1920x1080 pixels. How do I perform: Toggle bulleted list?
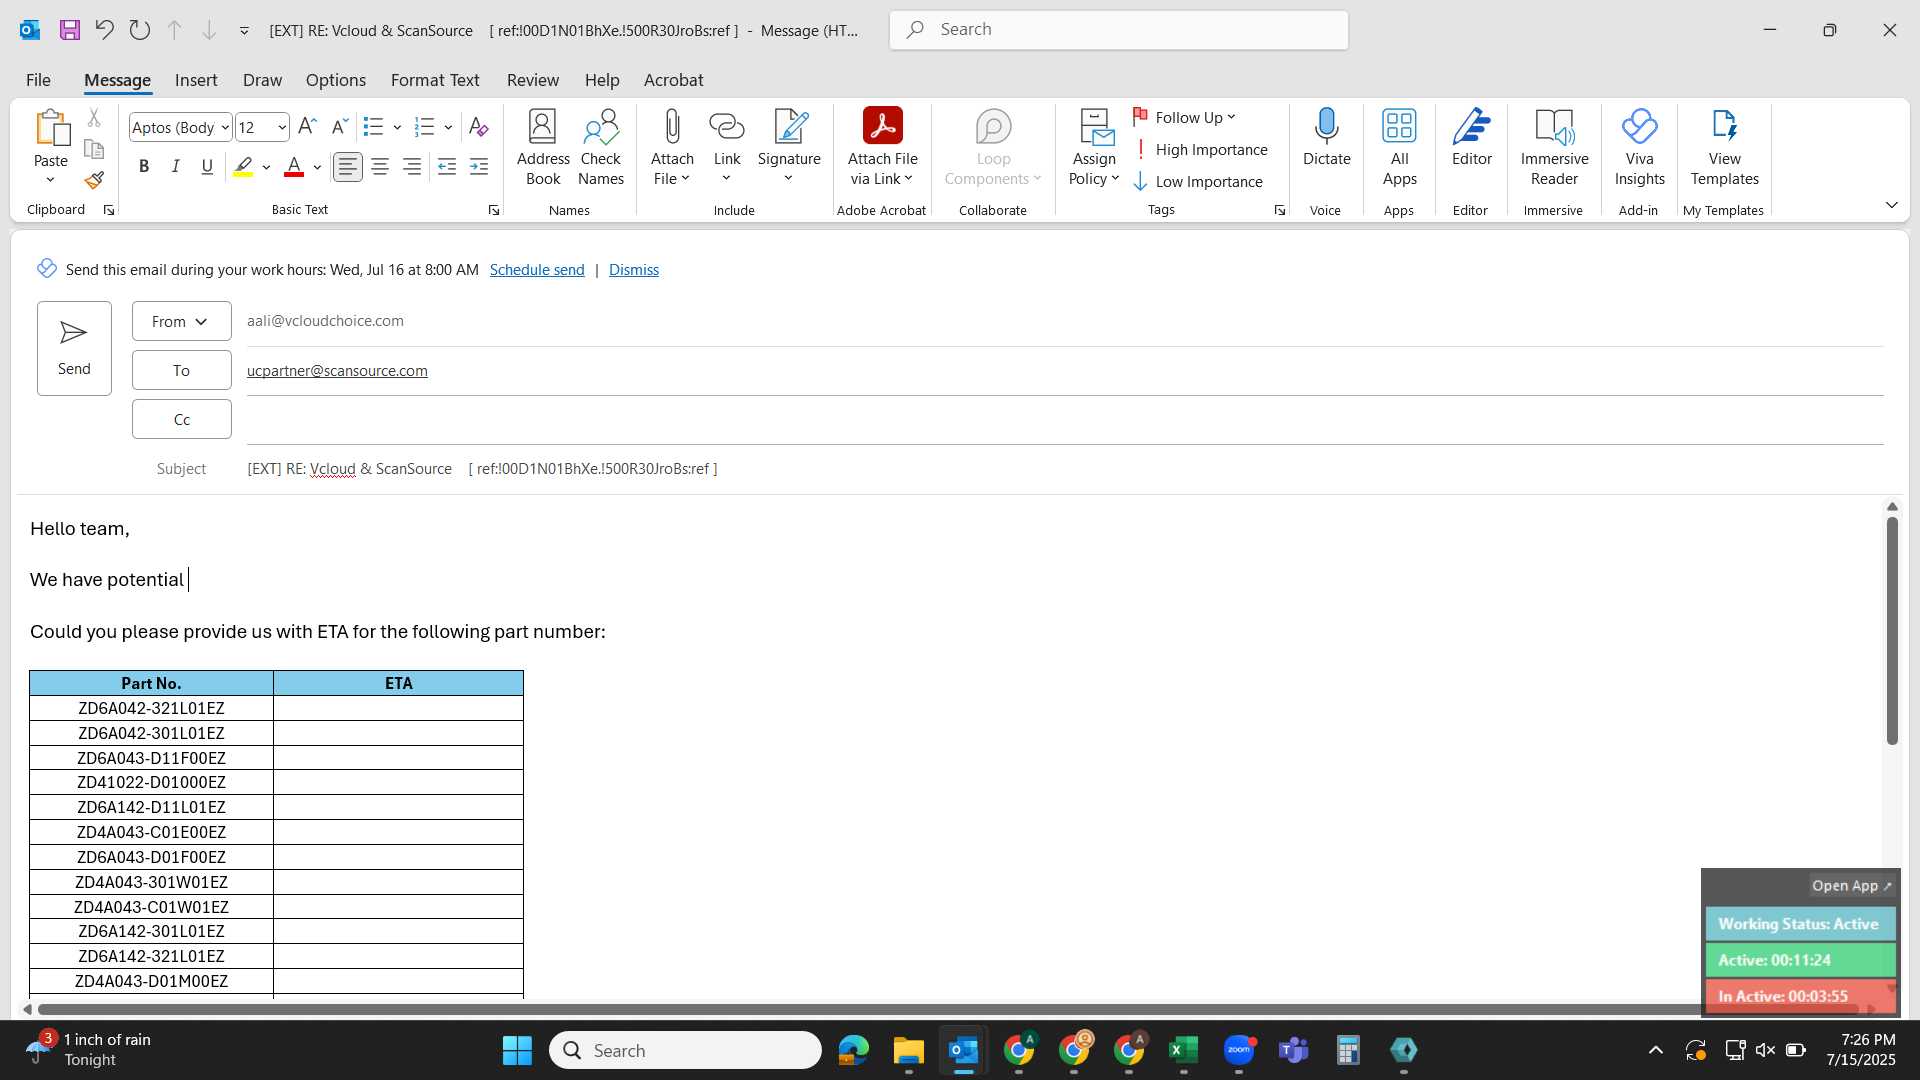point(373,127)
